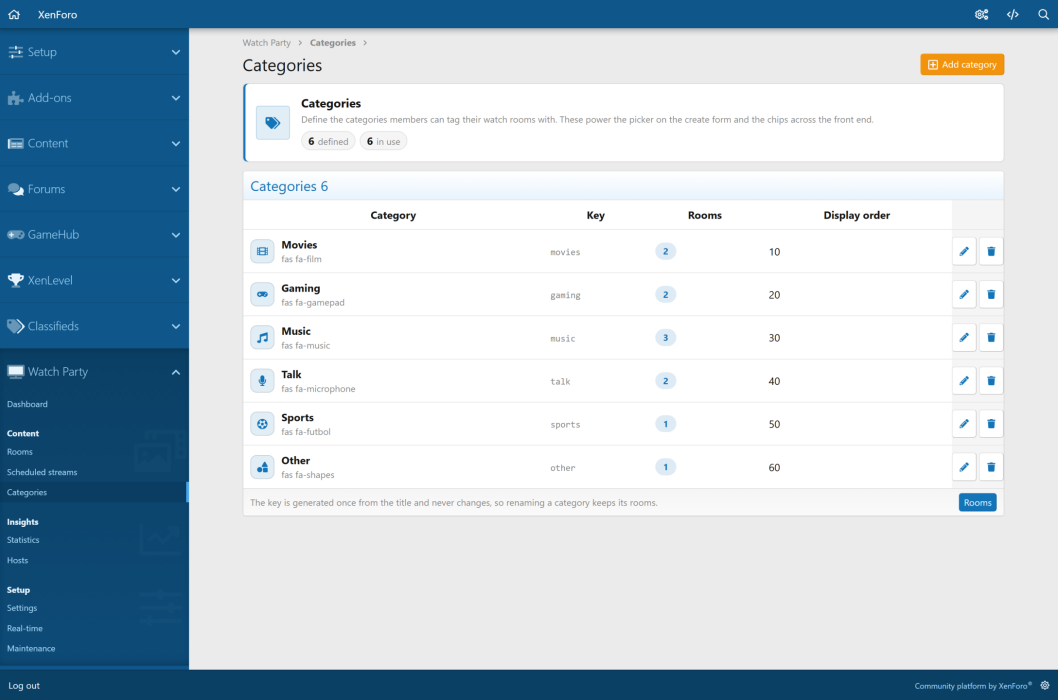This screenshot has height=700, width=1058.
Task: Click the room count badge for Sports
Action: point(665,424)
